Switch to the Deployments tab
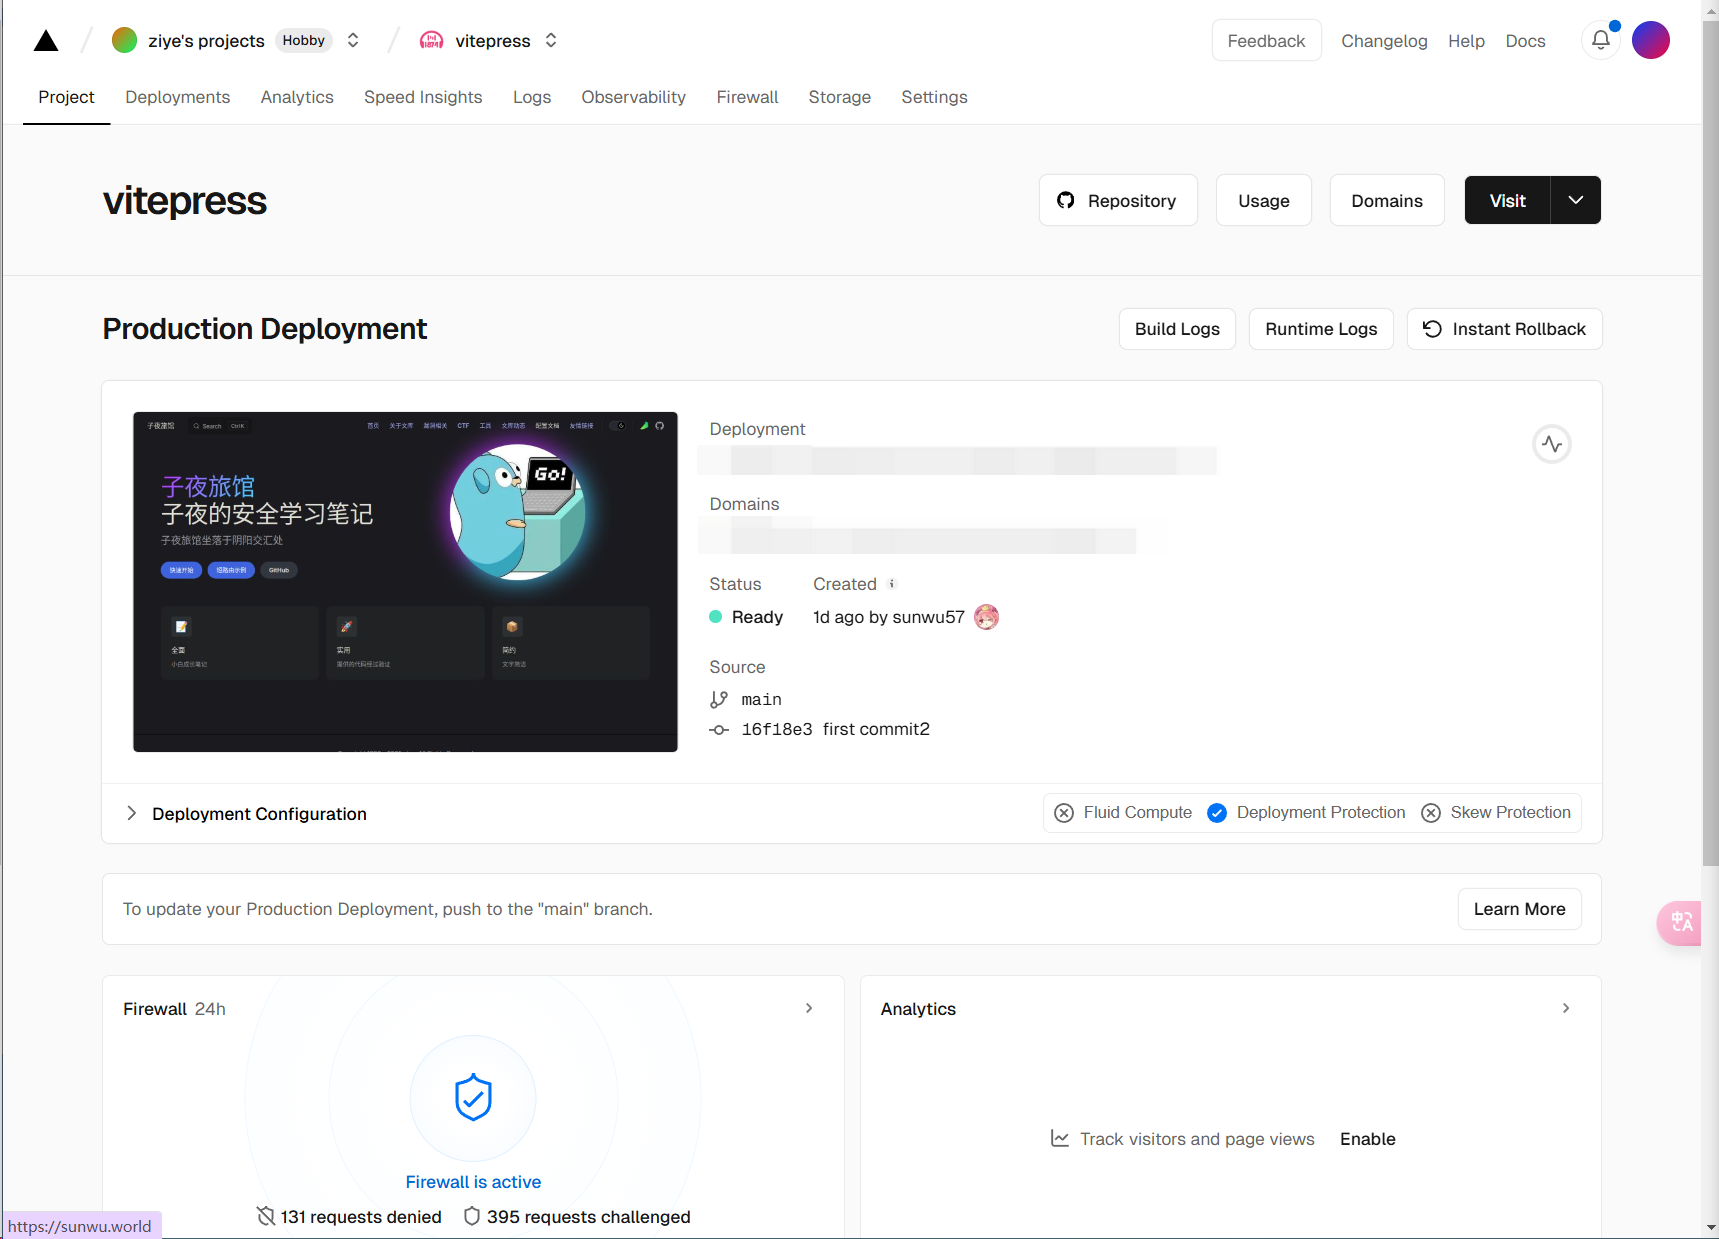 [x=177, y=97]
